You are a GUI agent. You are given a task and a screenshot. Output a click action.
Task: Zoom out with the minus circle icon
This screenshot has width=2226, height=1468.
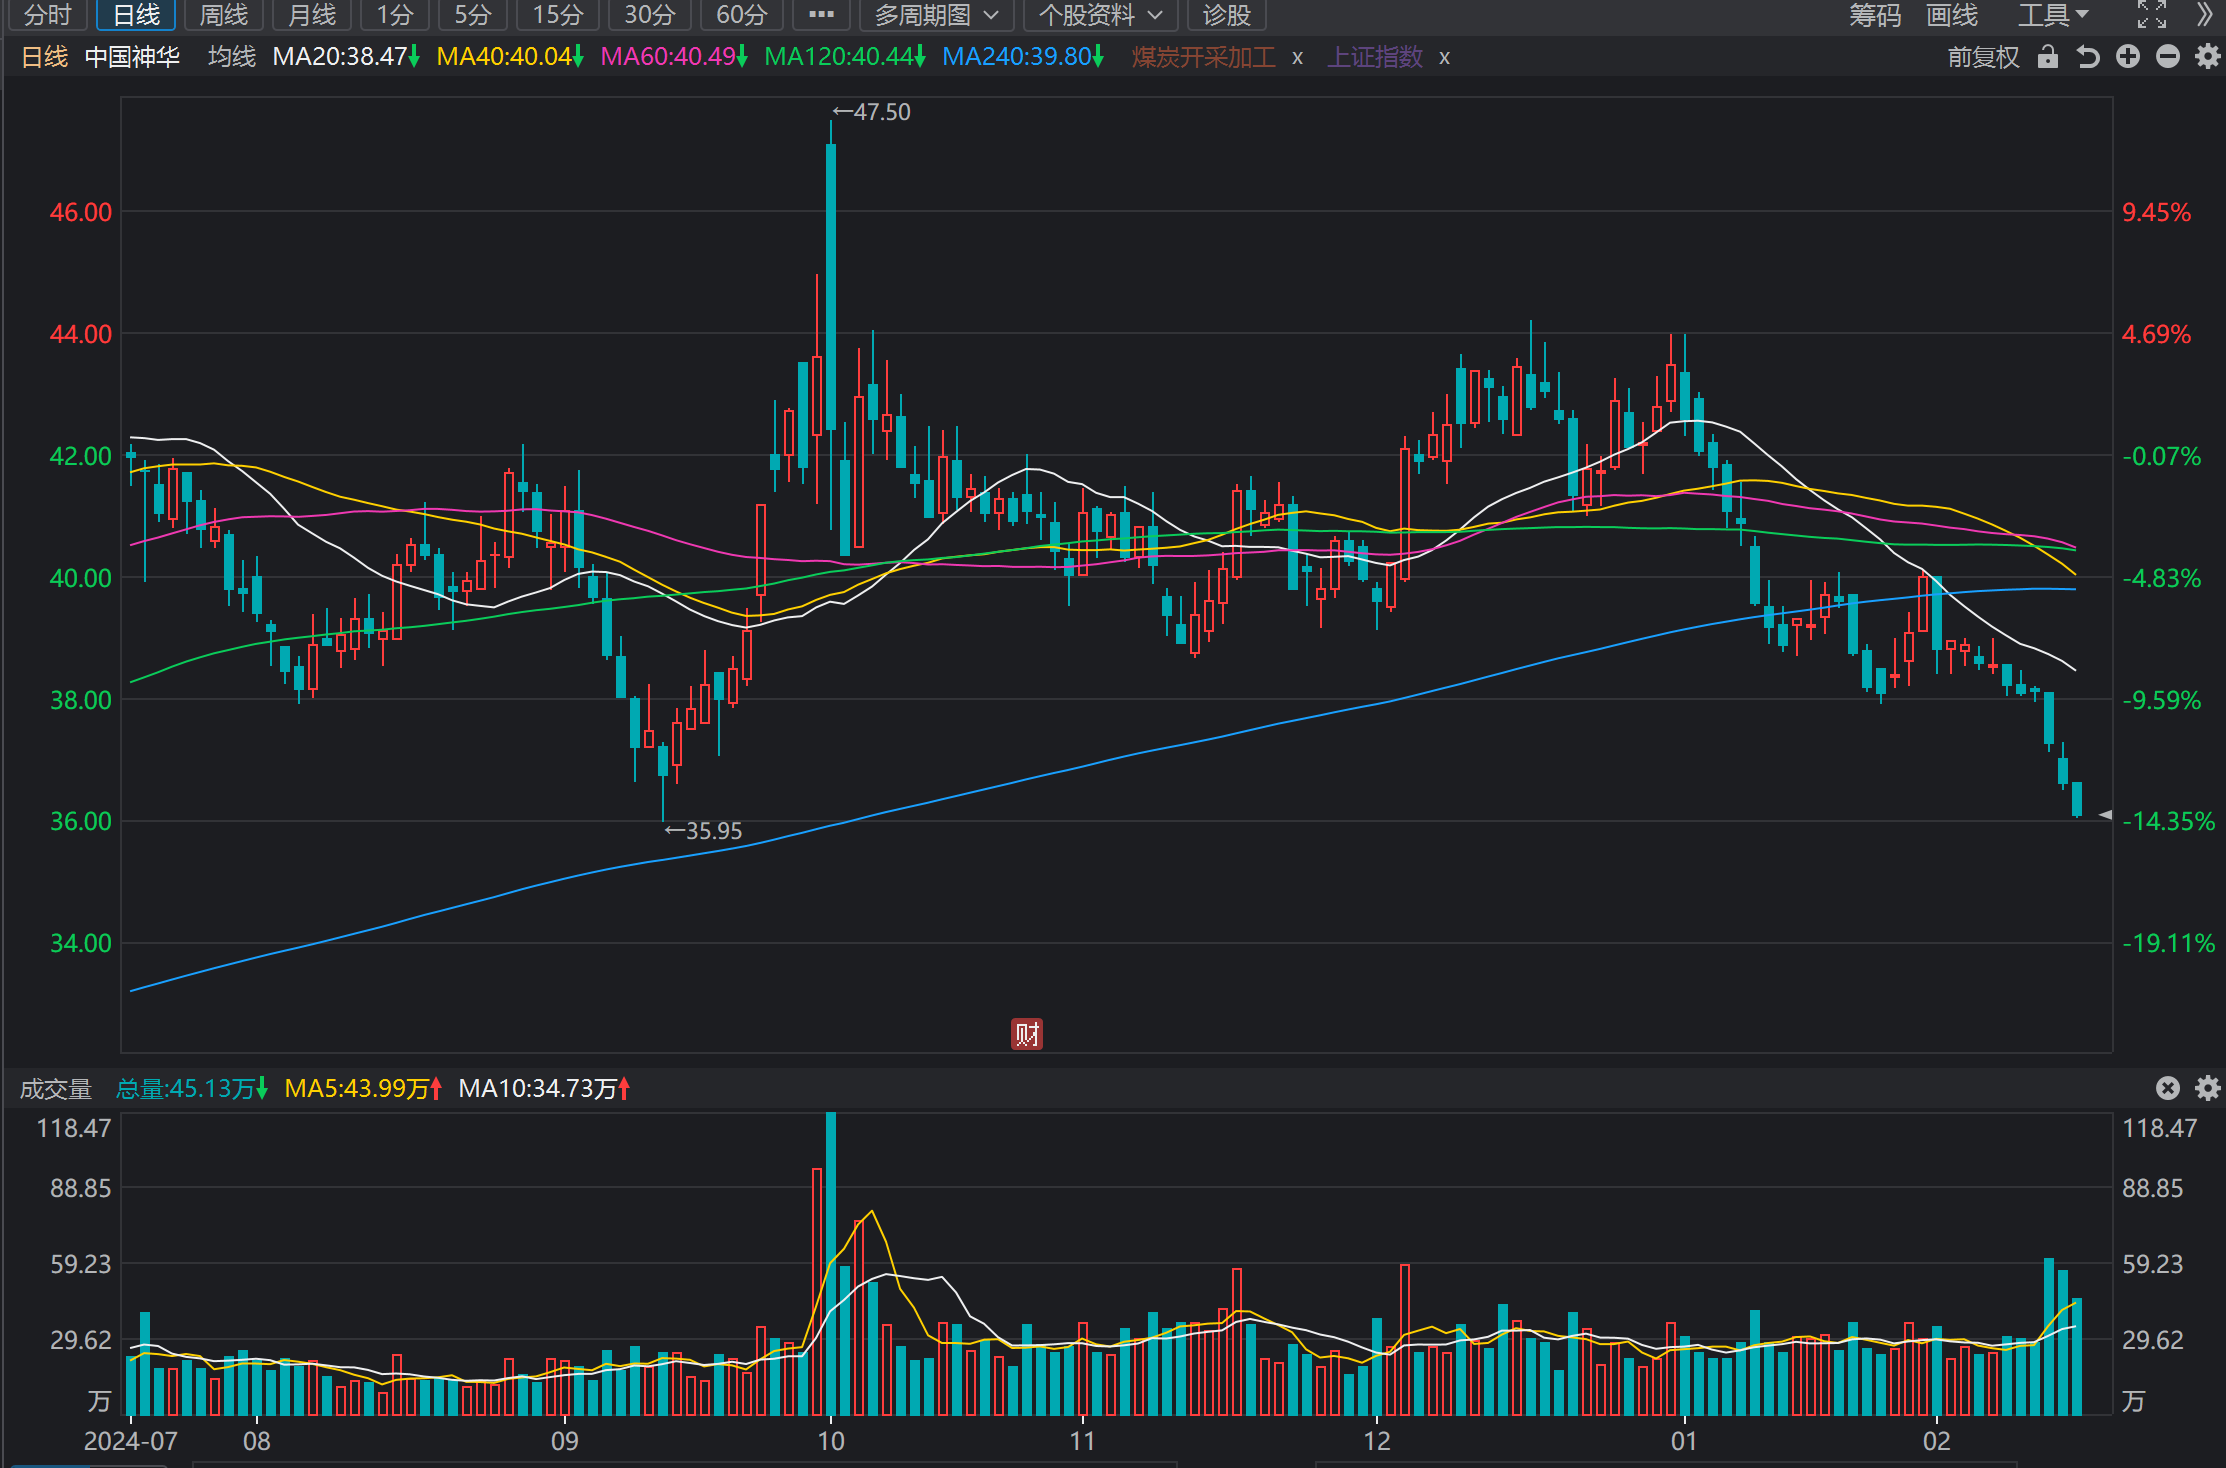coord(2168,57)
